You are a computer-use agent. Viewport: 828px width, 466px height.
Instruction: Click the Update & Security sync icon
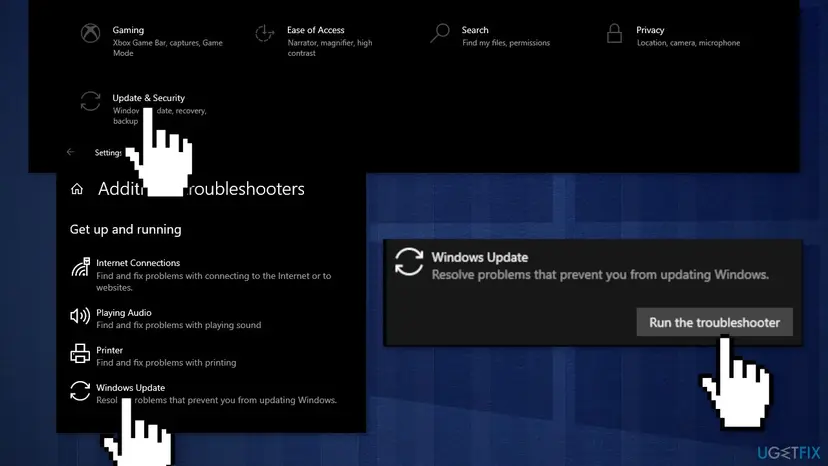pos(90,101)
